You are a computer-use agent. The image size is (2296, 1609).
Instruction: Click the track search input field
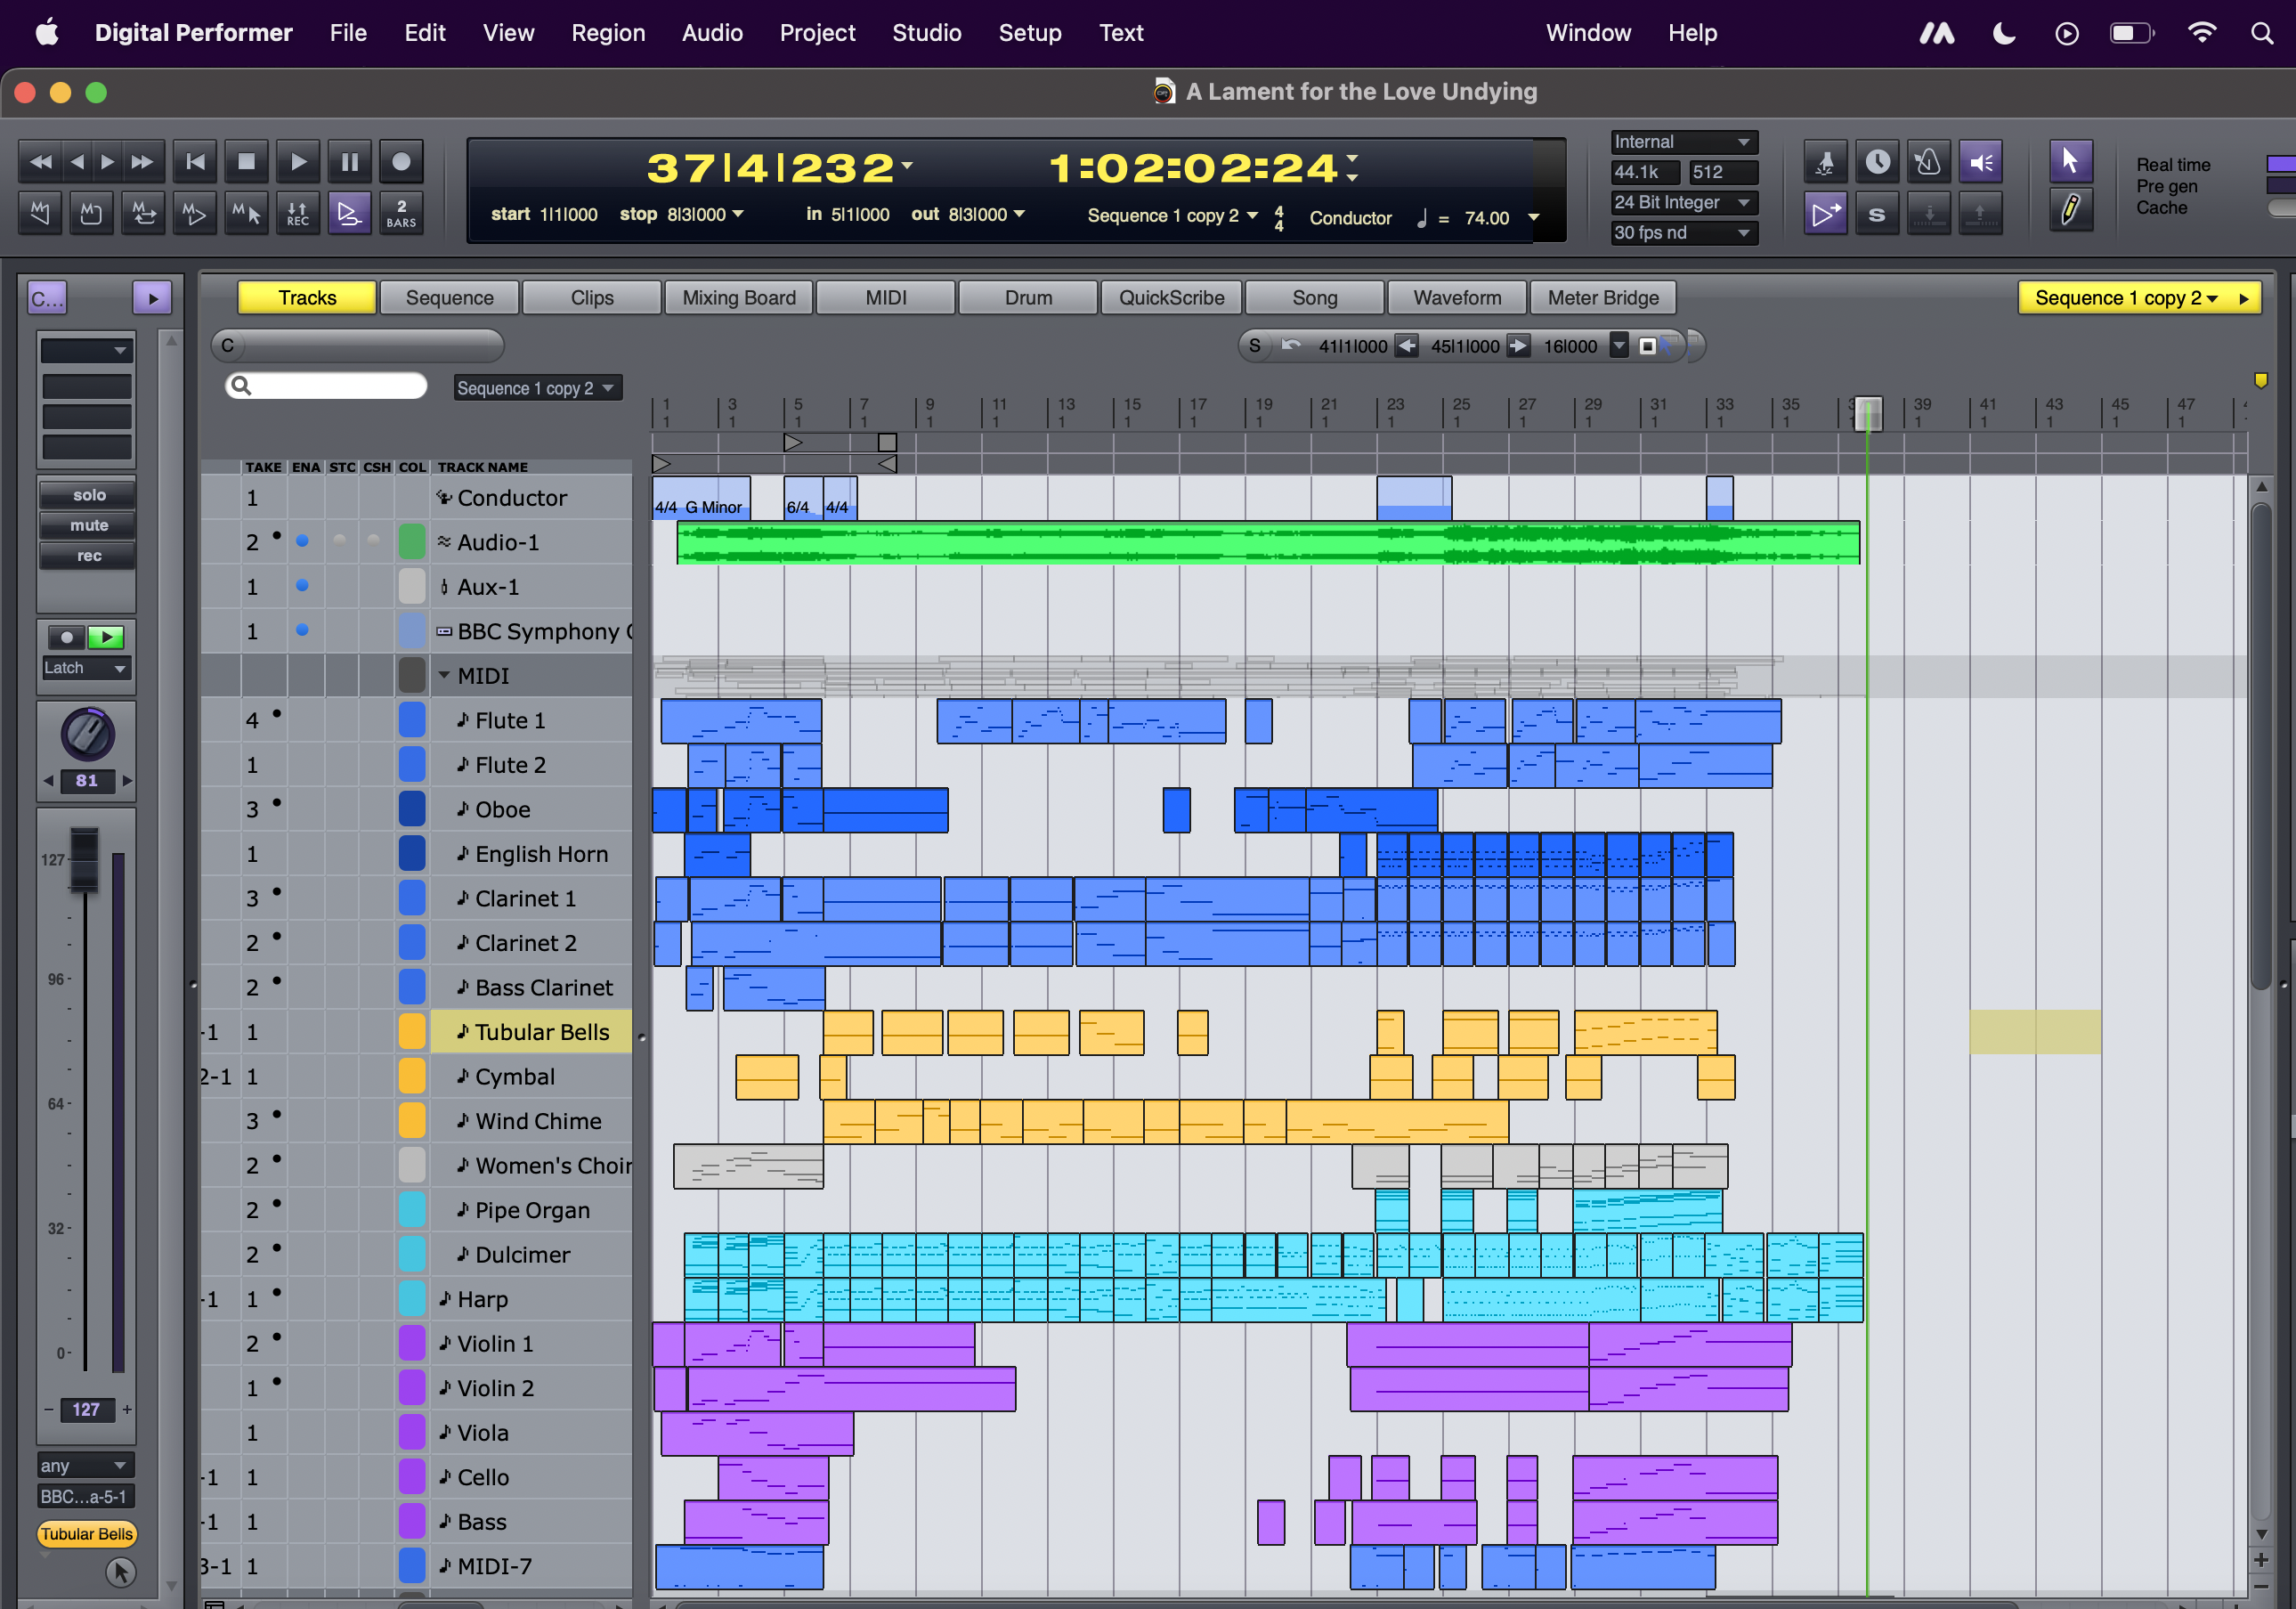(327, 386)
